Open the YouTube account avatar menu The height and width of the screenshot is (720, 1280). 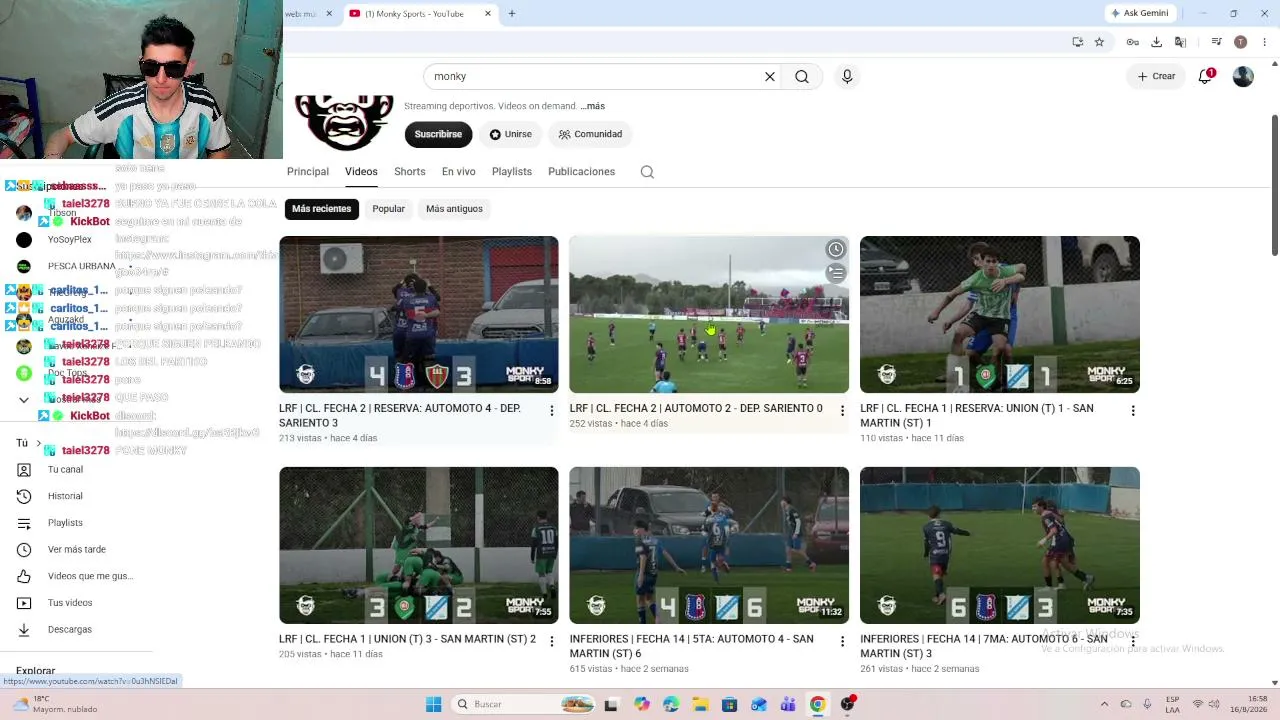(1243, 76)
